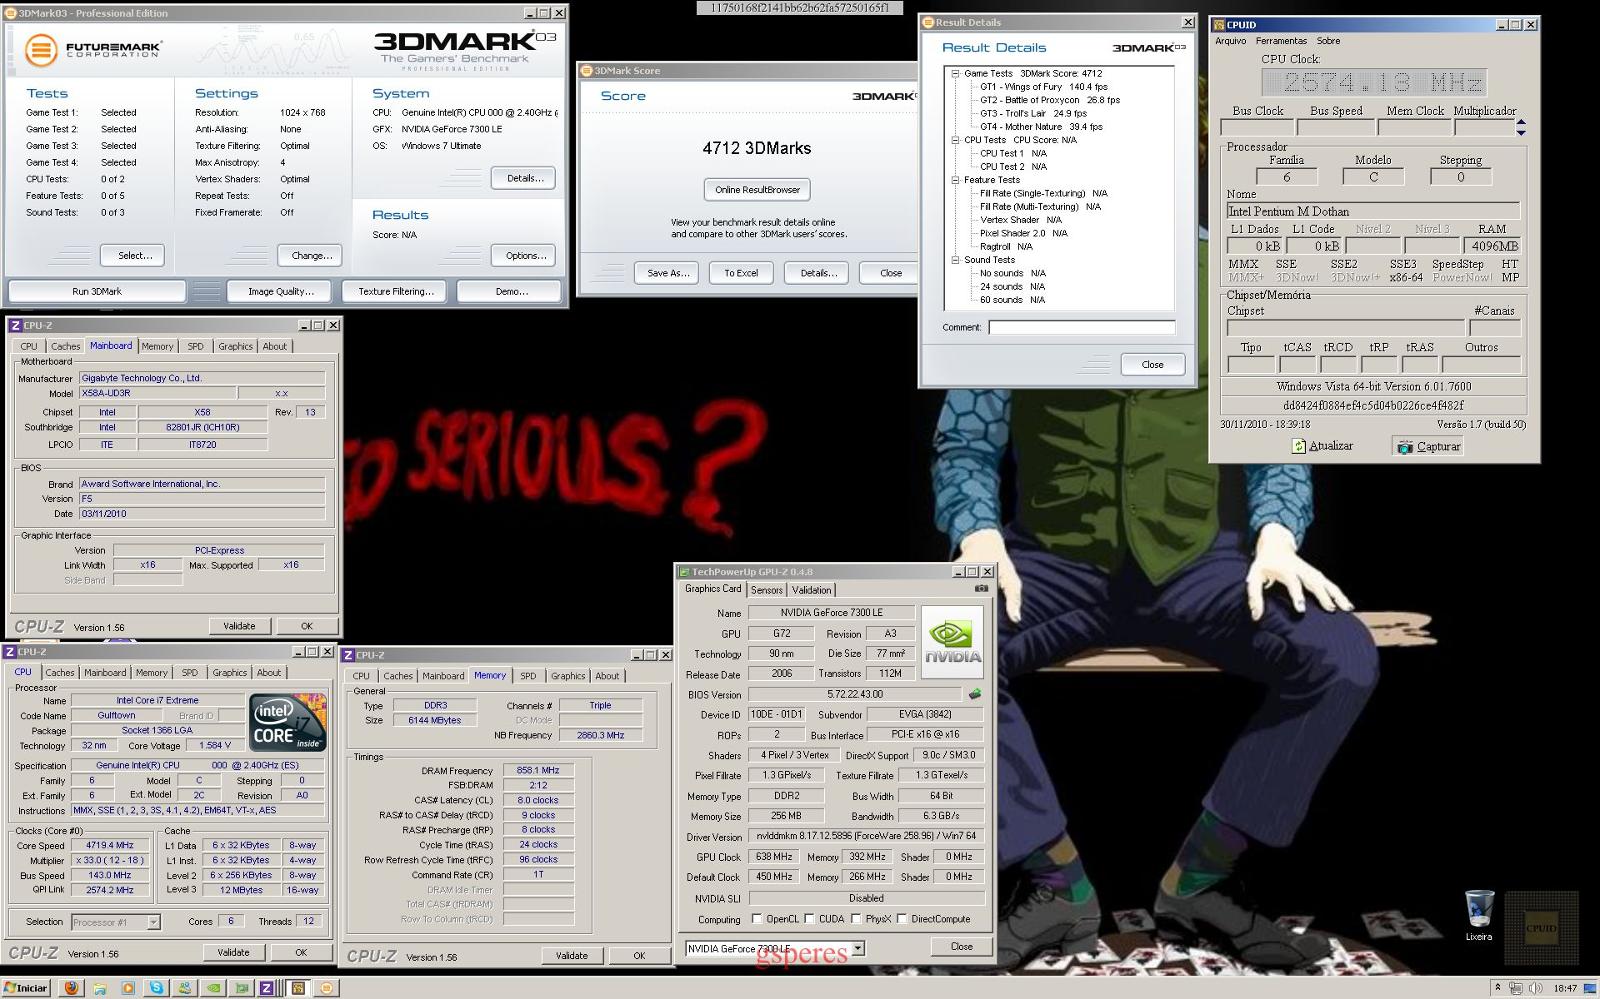Click the Futuremark Corporation logo

pos(92,49)
